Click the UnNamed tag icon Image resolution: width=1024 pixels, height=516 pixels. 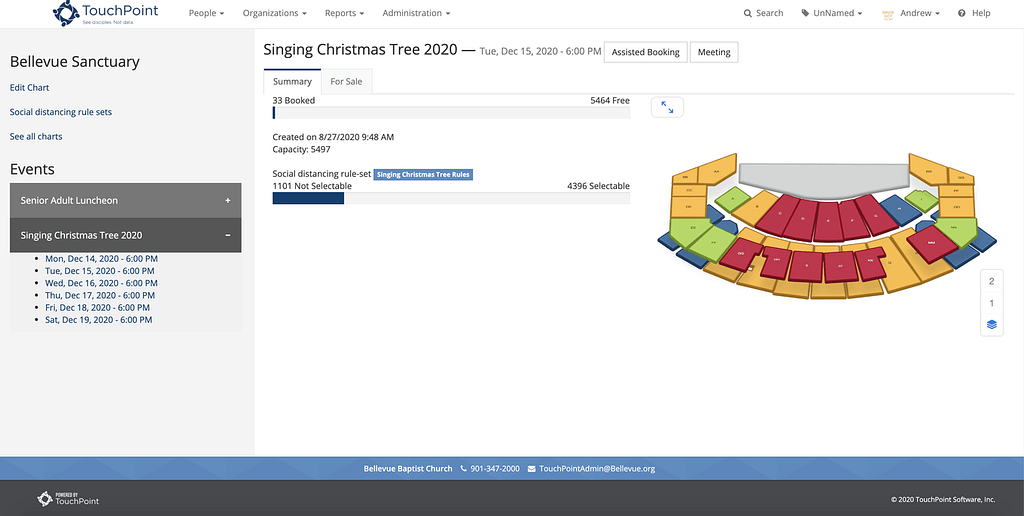(805, 13)
